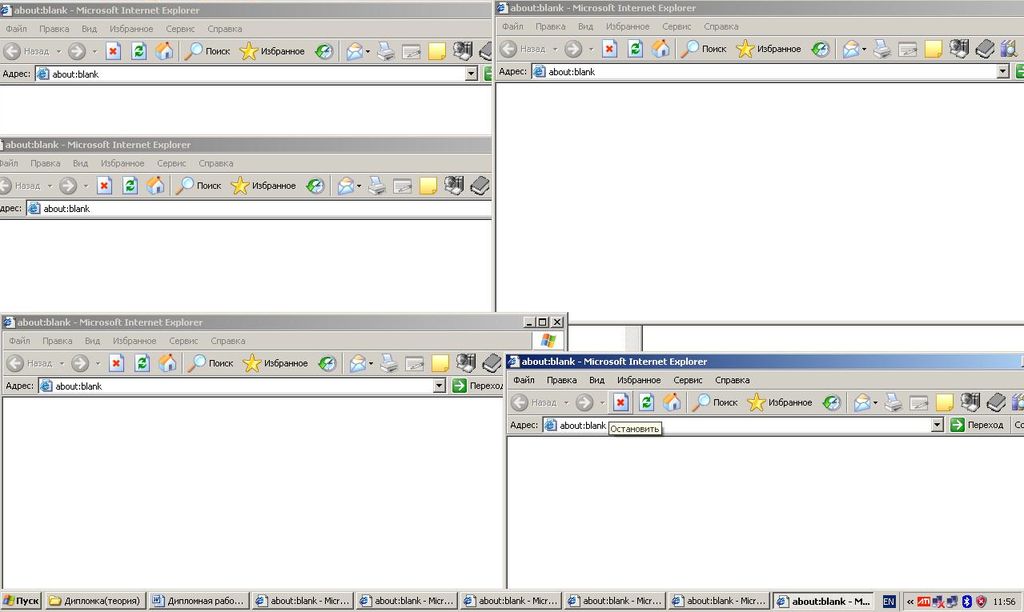1024x612 pixels.
Task: Open Справка menu in top-right window
Action: click(721, 26)
